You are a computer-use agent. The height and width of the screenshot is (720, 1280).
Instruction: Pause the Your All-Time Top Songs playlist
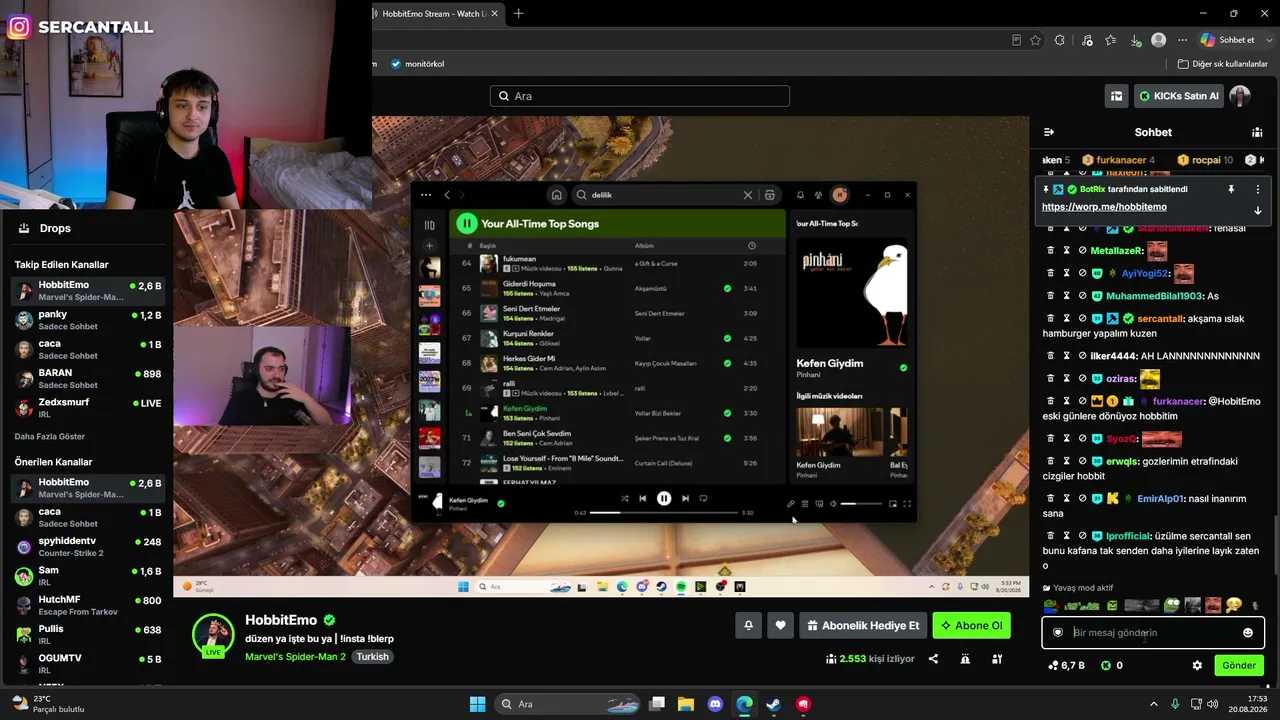[x=466, y=223]
